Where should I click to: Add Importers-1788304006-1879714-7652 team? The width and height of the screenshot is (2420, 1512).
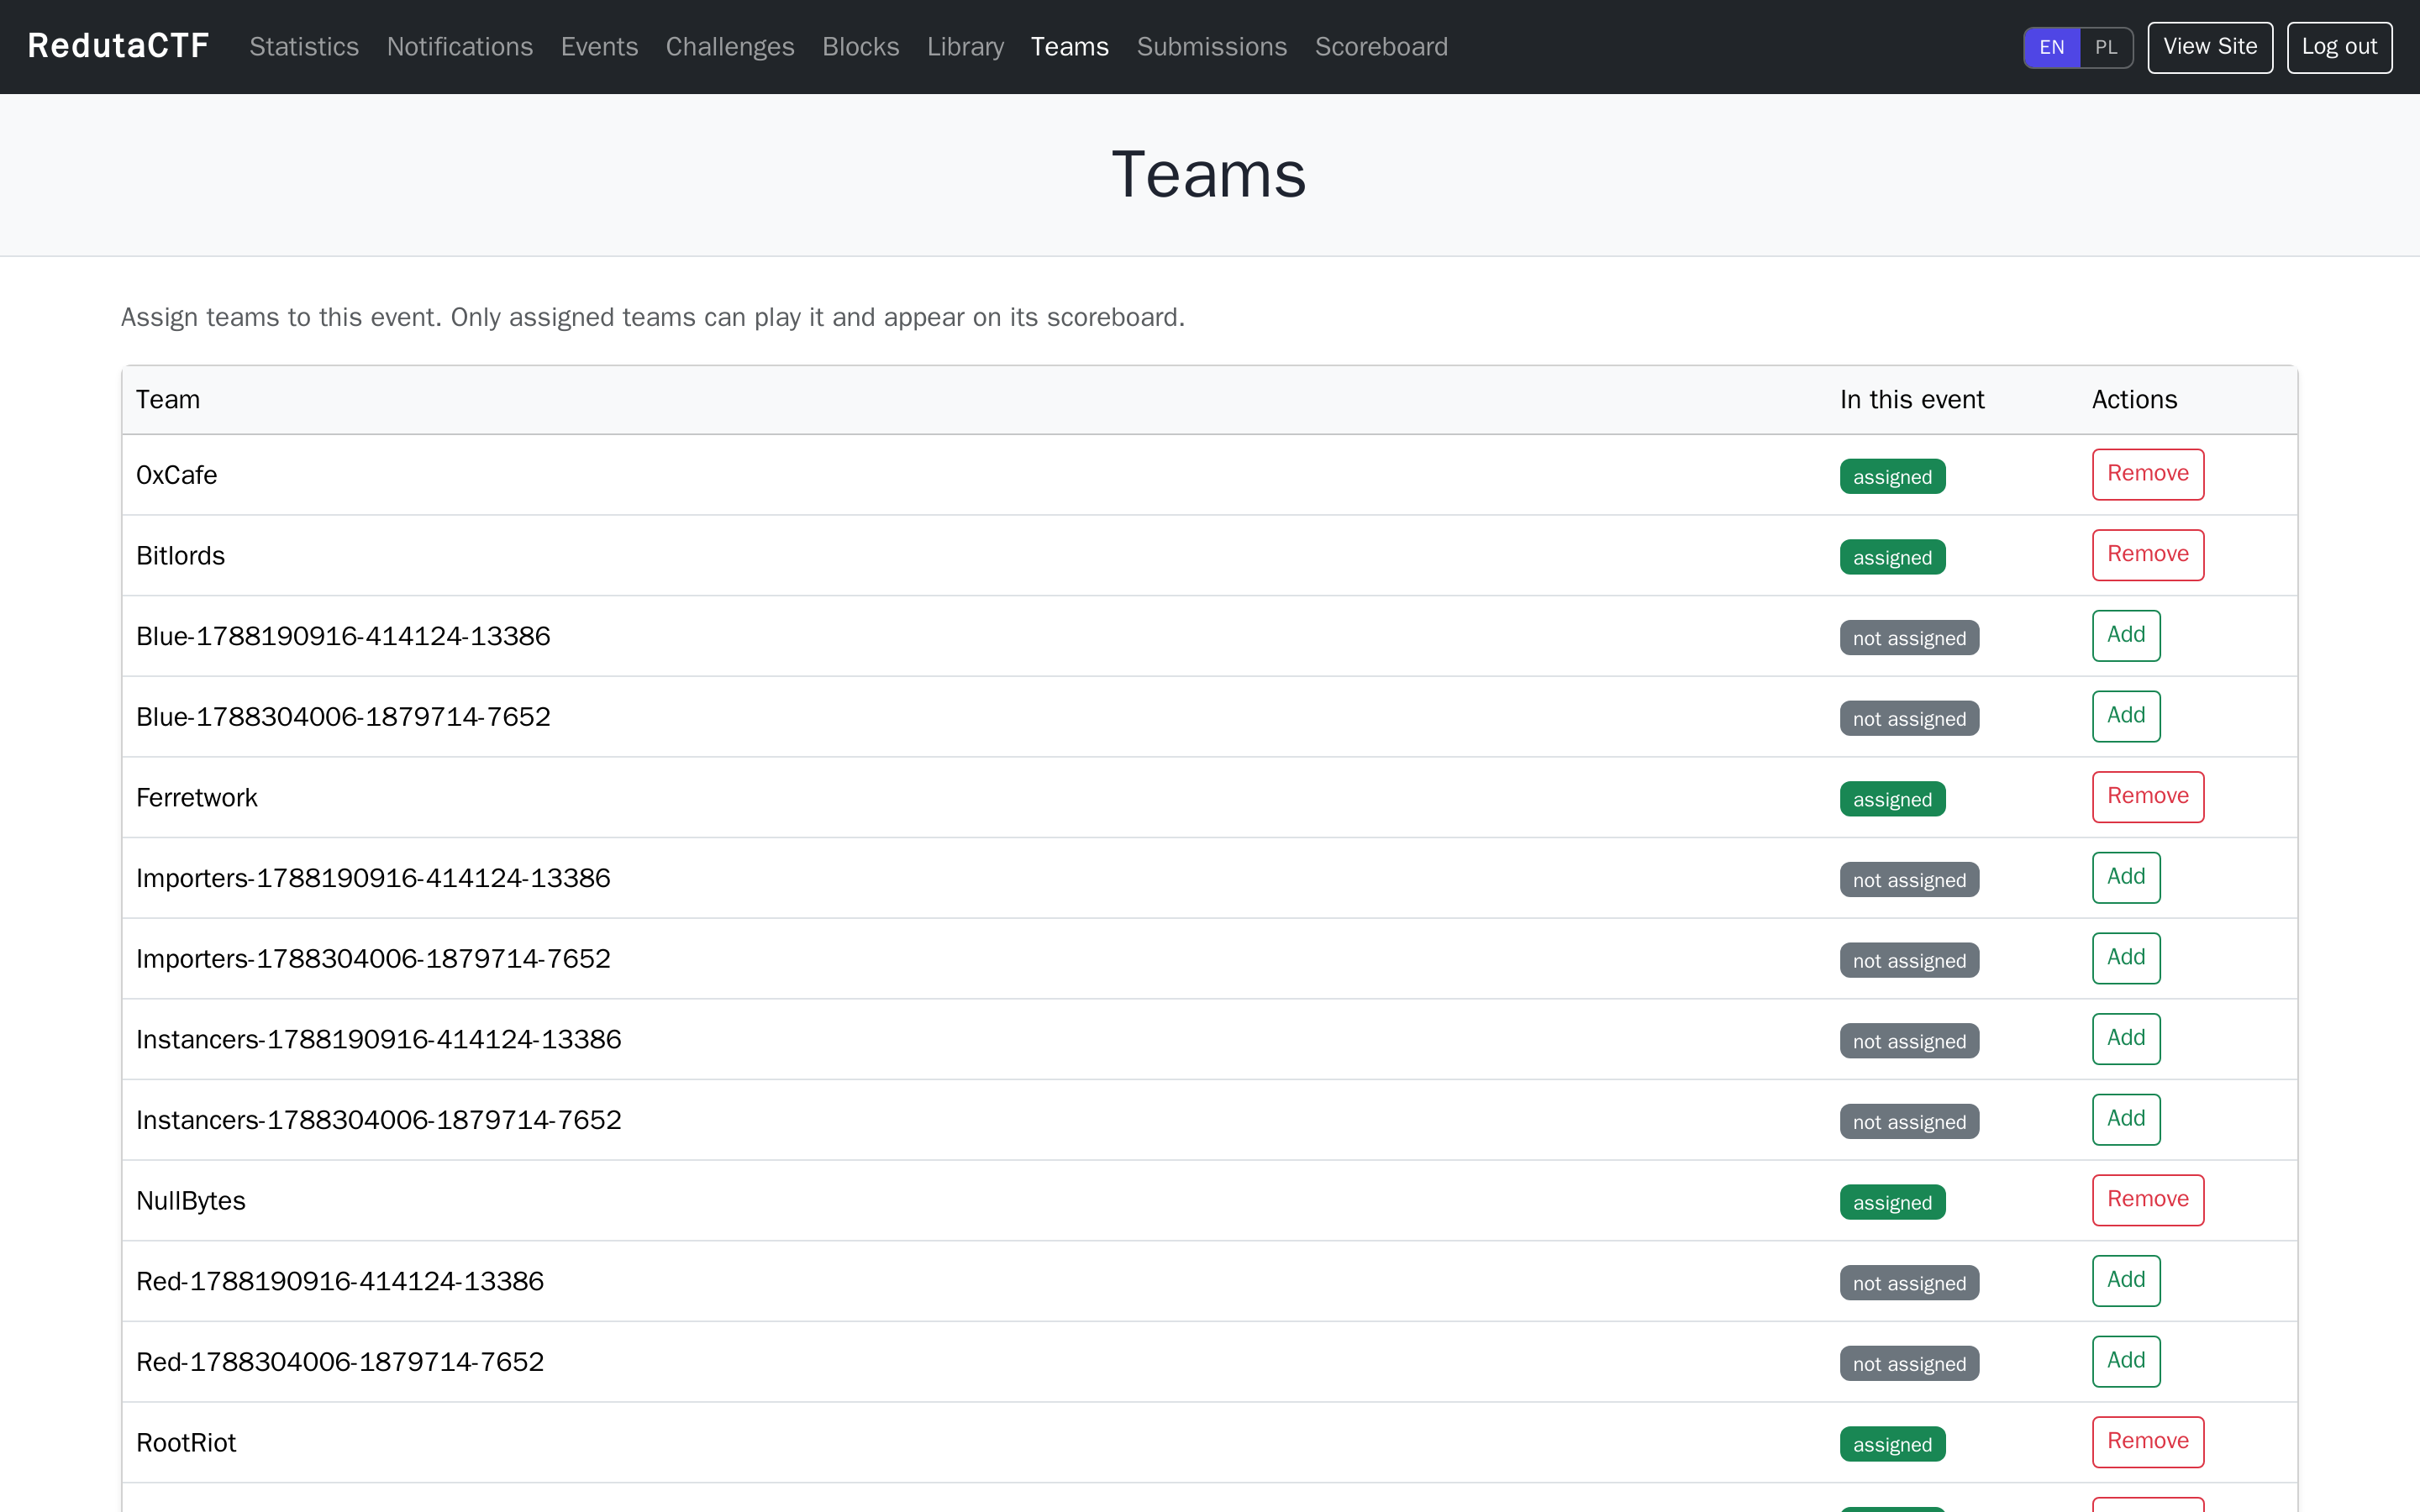[x=2126, y=958]
